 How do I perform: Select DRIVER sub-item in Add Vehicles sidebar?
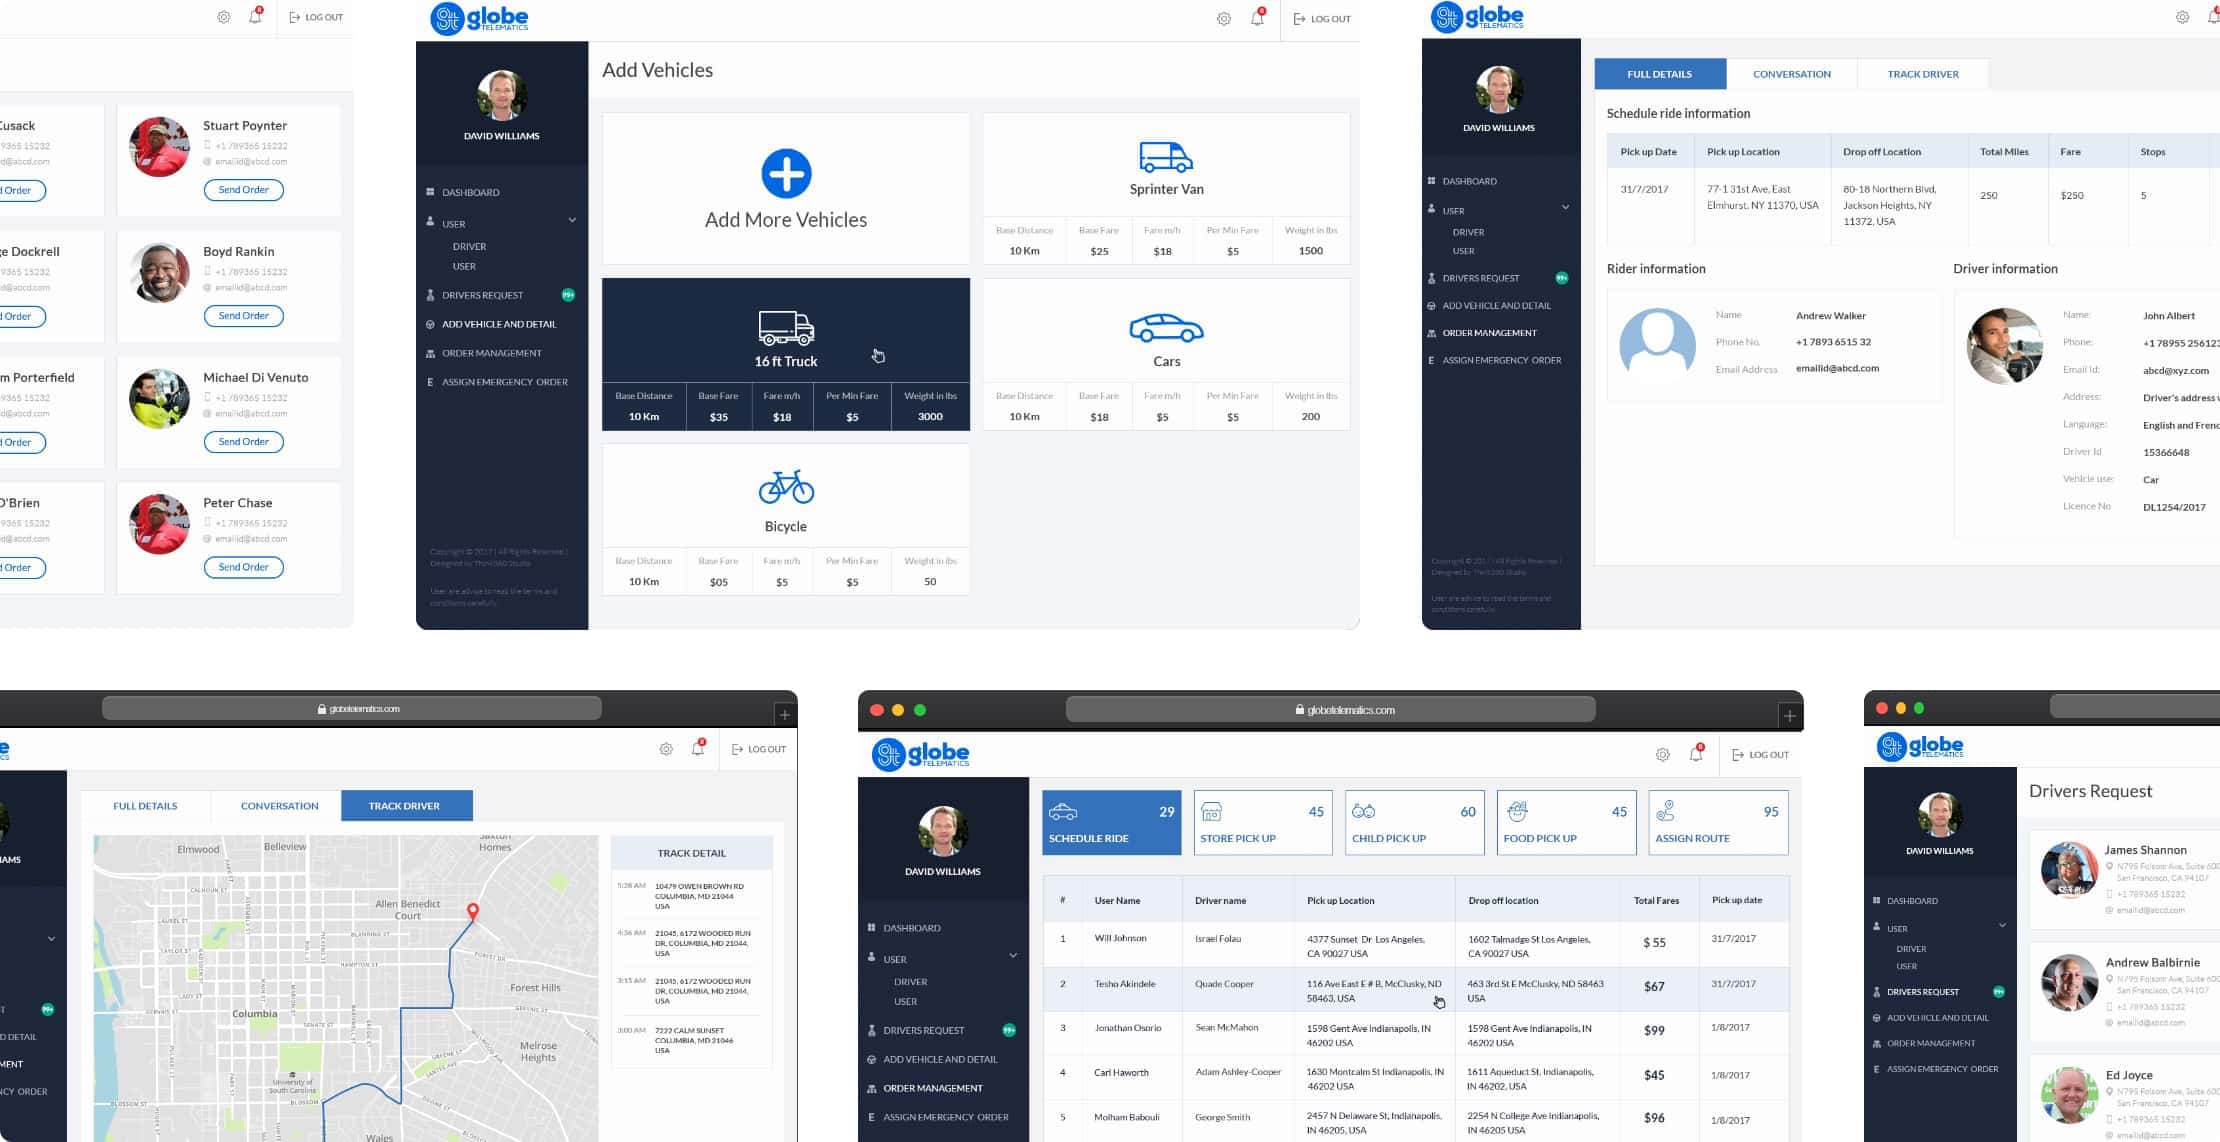pos(469,247)
